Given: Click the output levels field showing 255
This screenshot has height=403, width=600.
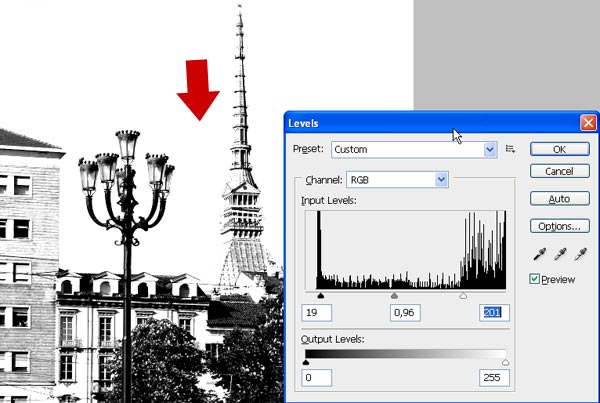Looking at the screenshot, I should (494, 378).
